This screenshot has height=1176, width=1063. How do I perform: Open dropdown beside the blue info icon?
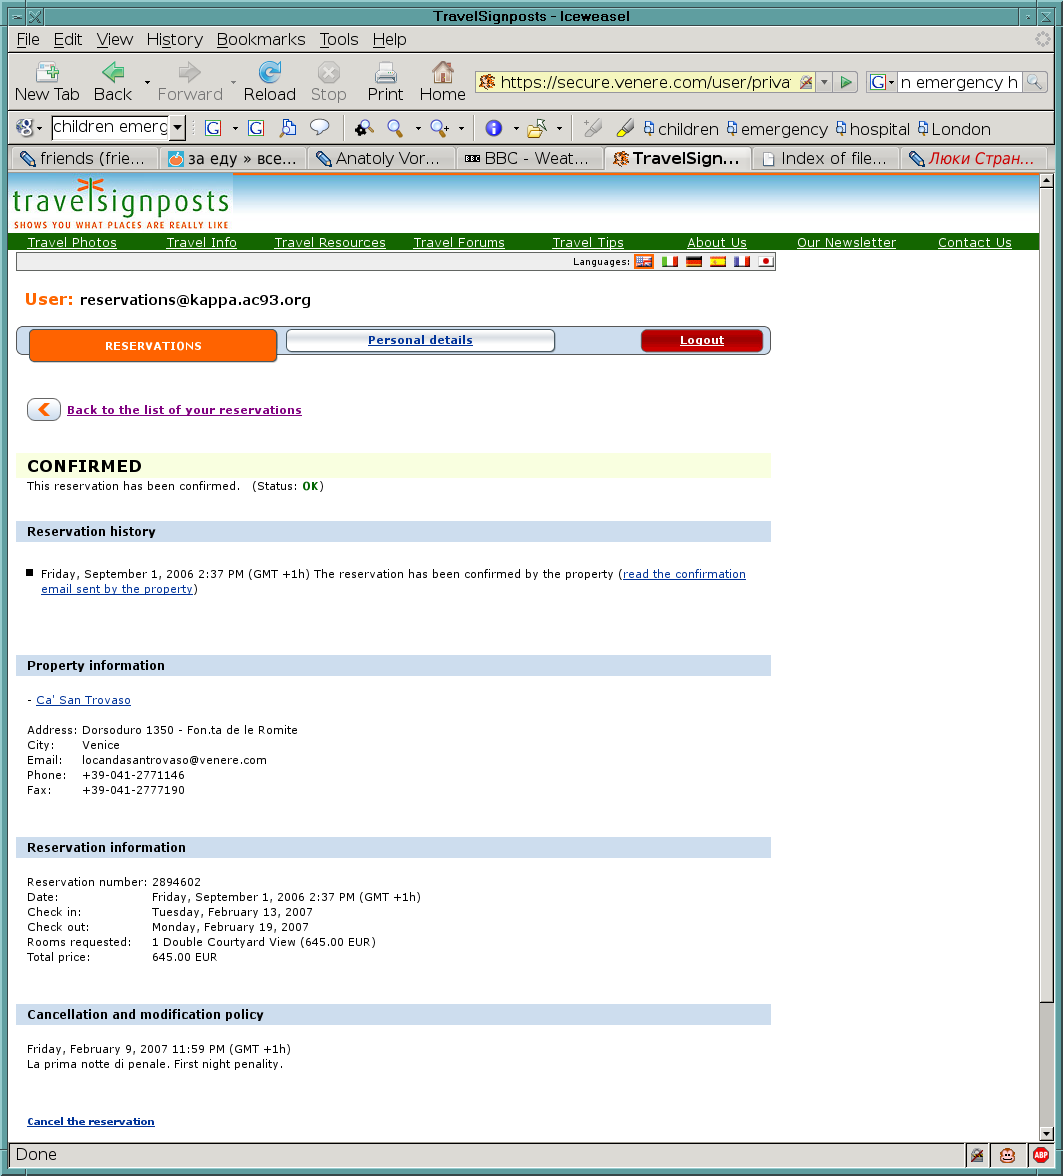pos(516,129)
